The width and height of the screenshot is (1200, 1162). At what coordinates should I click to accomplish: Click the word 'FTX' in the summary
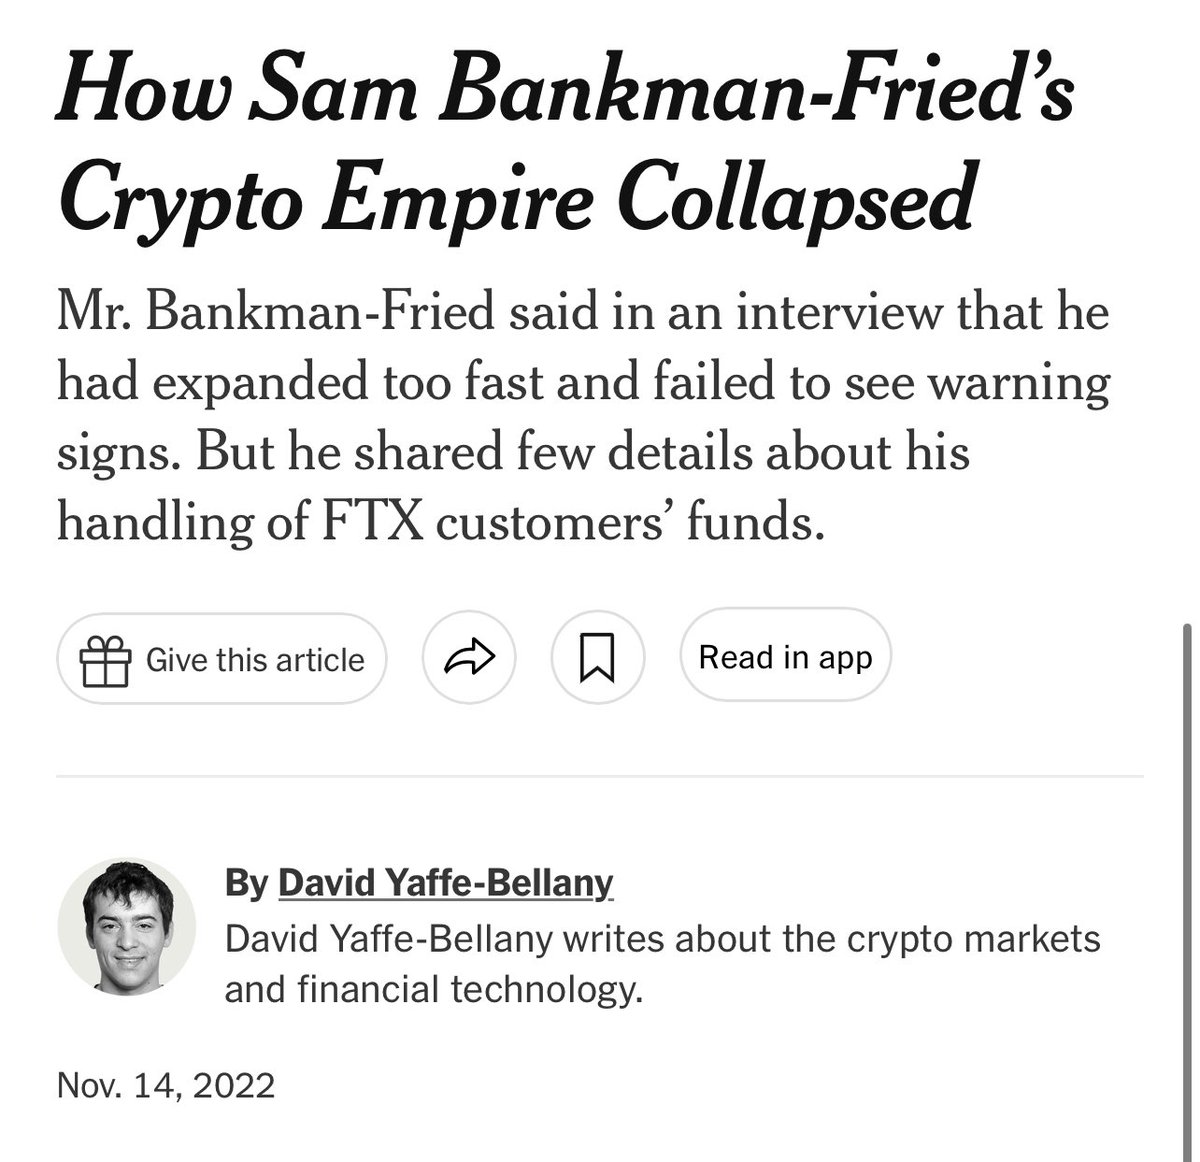[373, 522]
